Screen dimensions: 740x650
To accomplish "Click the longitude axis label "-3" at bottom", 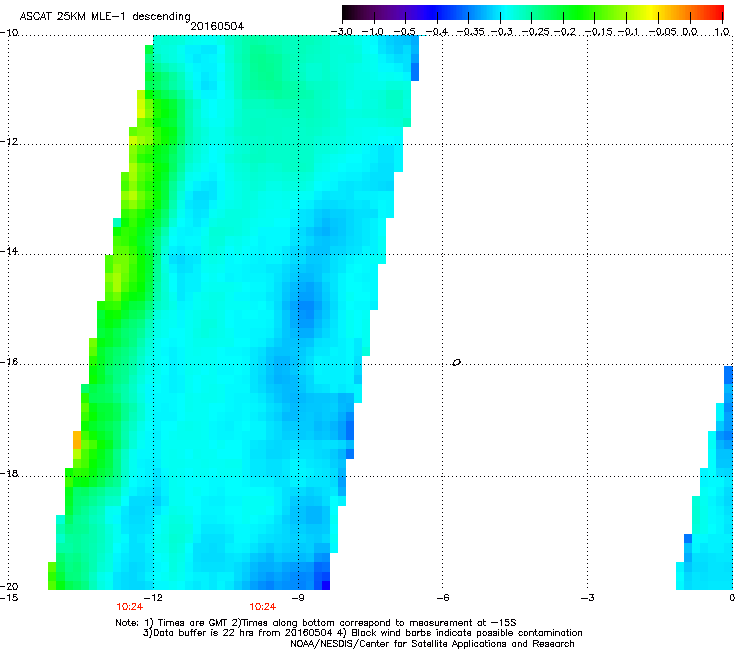I will 588,598.
